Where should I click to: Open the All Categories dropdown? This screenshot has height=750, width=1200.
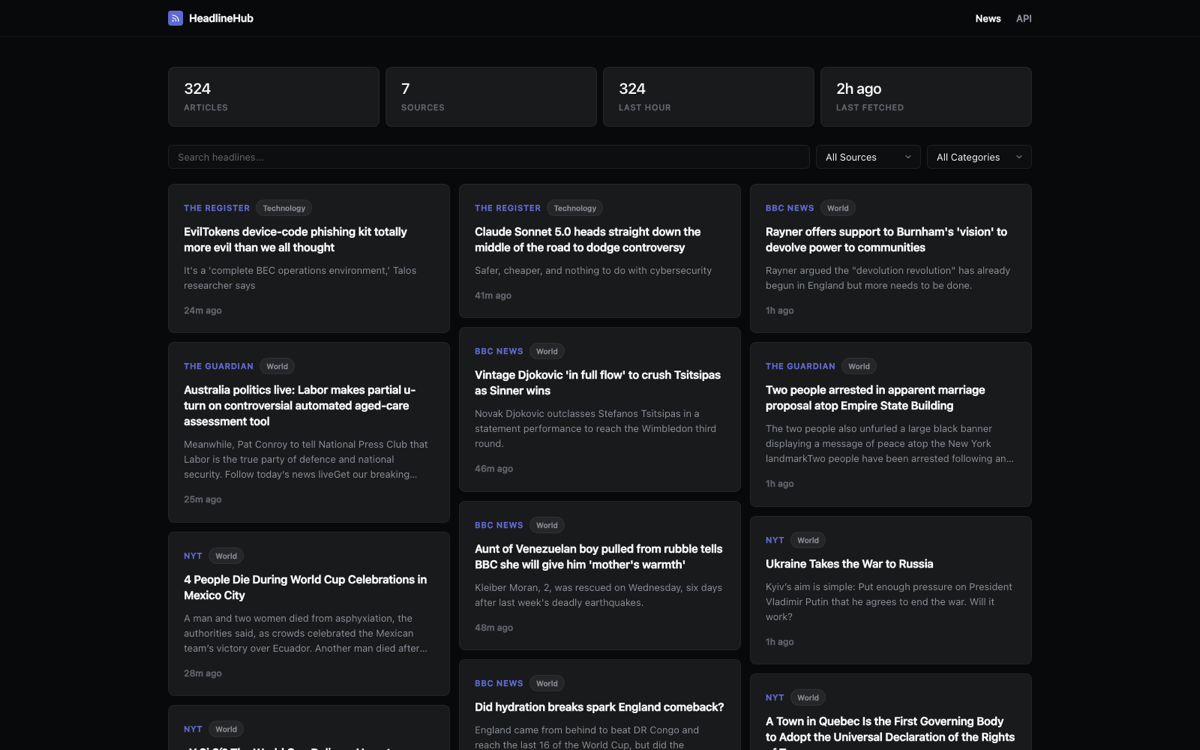[979, 157]
